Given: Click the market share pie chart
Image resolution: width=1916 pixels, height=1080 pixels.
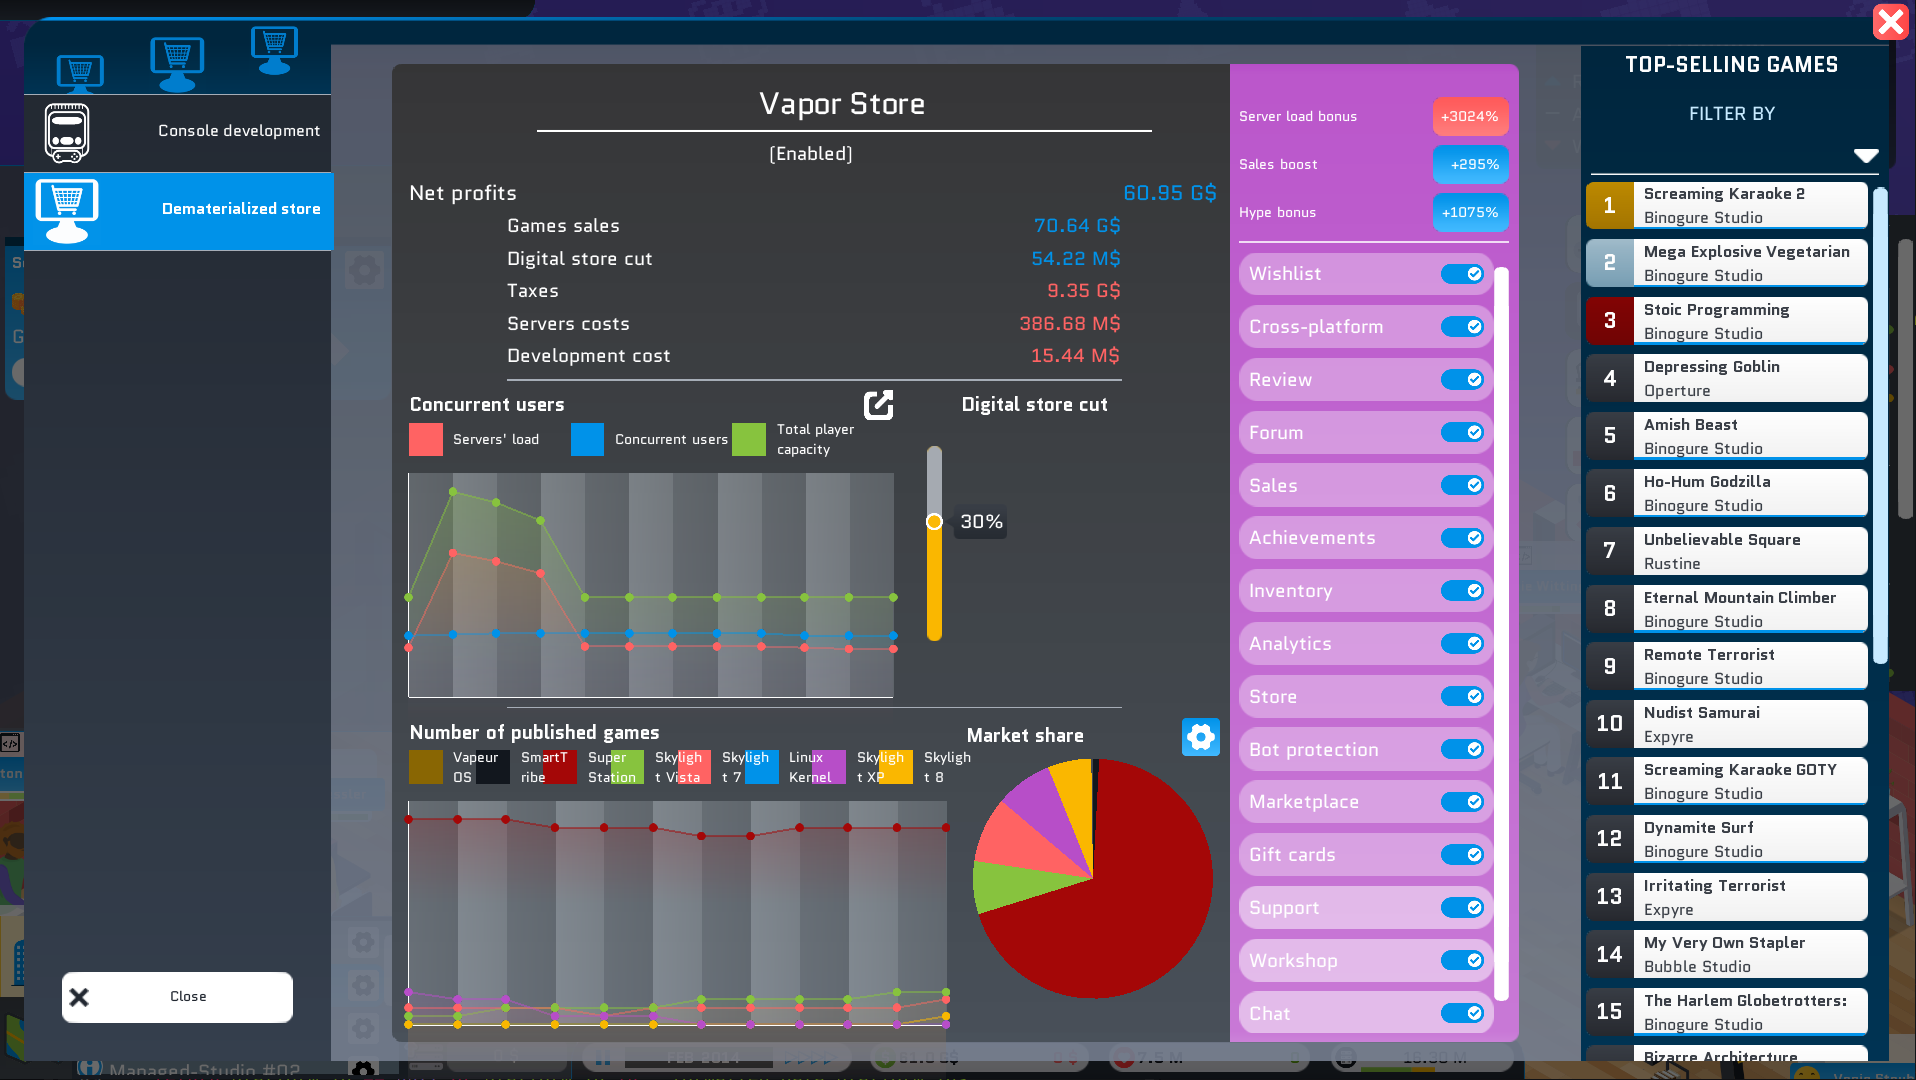Looking at the screenshot, I should 1093,879.
